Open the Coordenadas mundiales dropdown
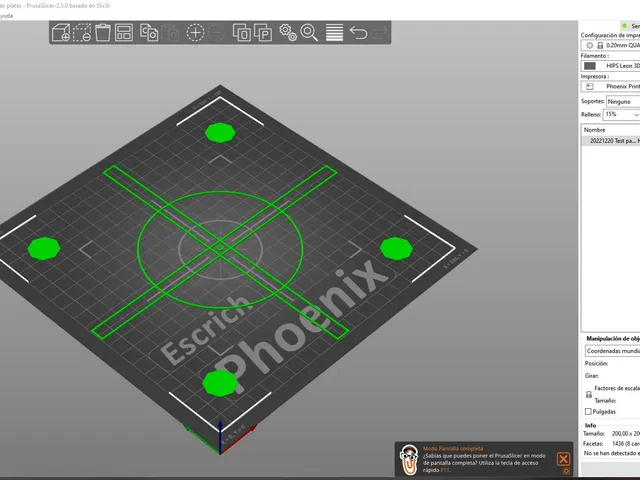Screen dimensions: 640x480 point(612,351)
